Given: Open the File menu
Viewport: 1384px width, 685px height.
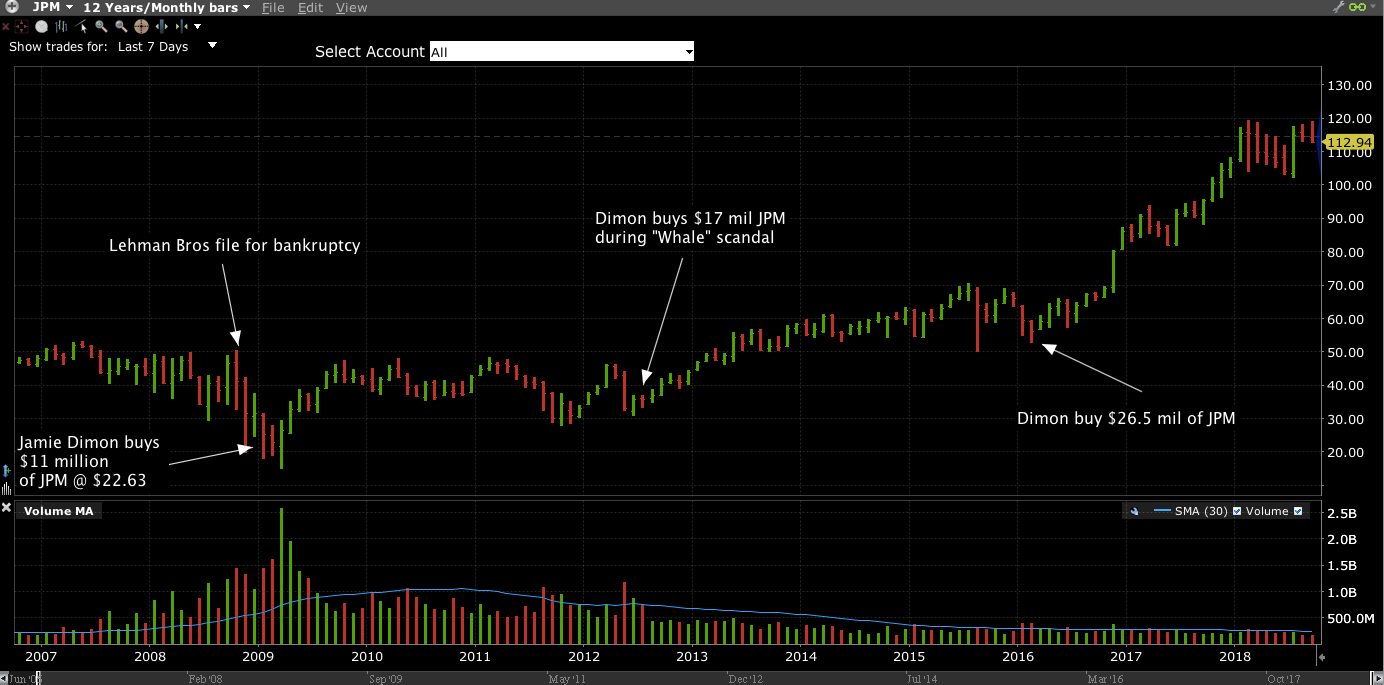Looking at the screenshot, I should pyautogui.click(x=273, y=7).
